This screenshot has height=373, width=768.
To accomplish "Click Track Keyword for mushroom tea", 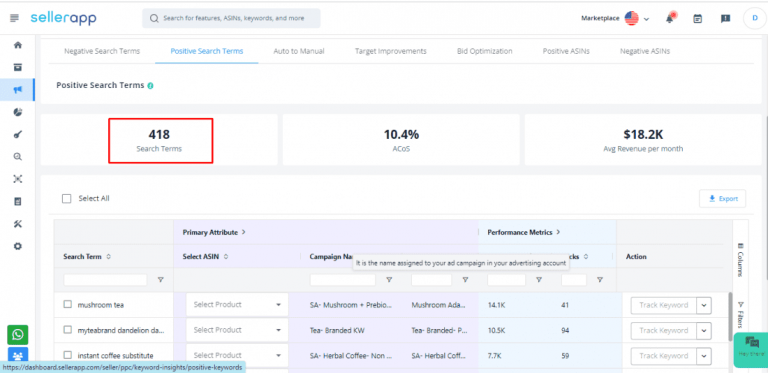I will tap(664, 305).
